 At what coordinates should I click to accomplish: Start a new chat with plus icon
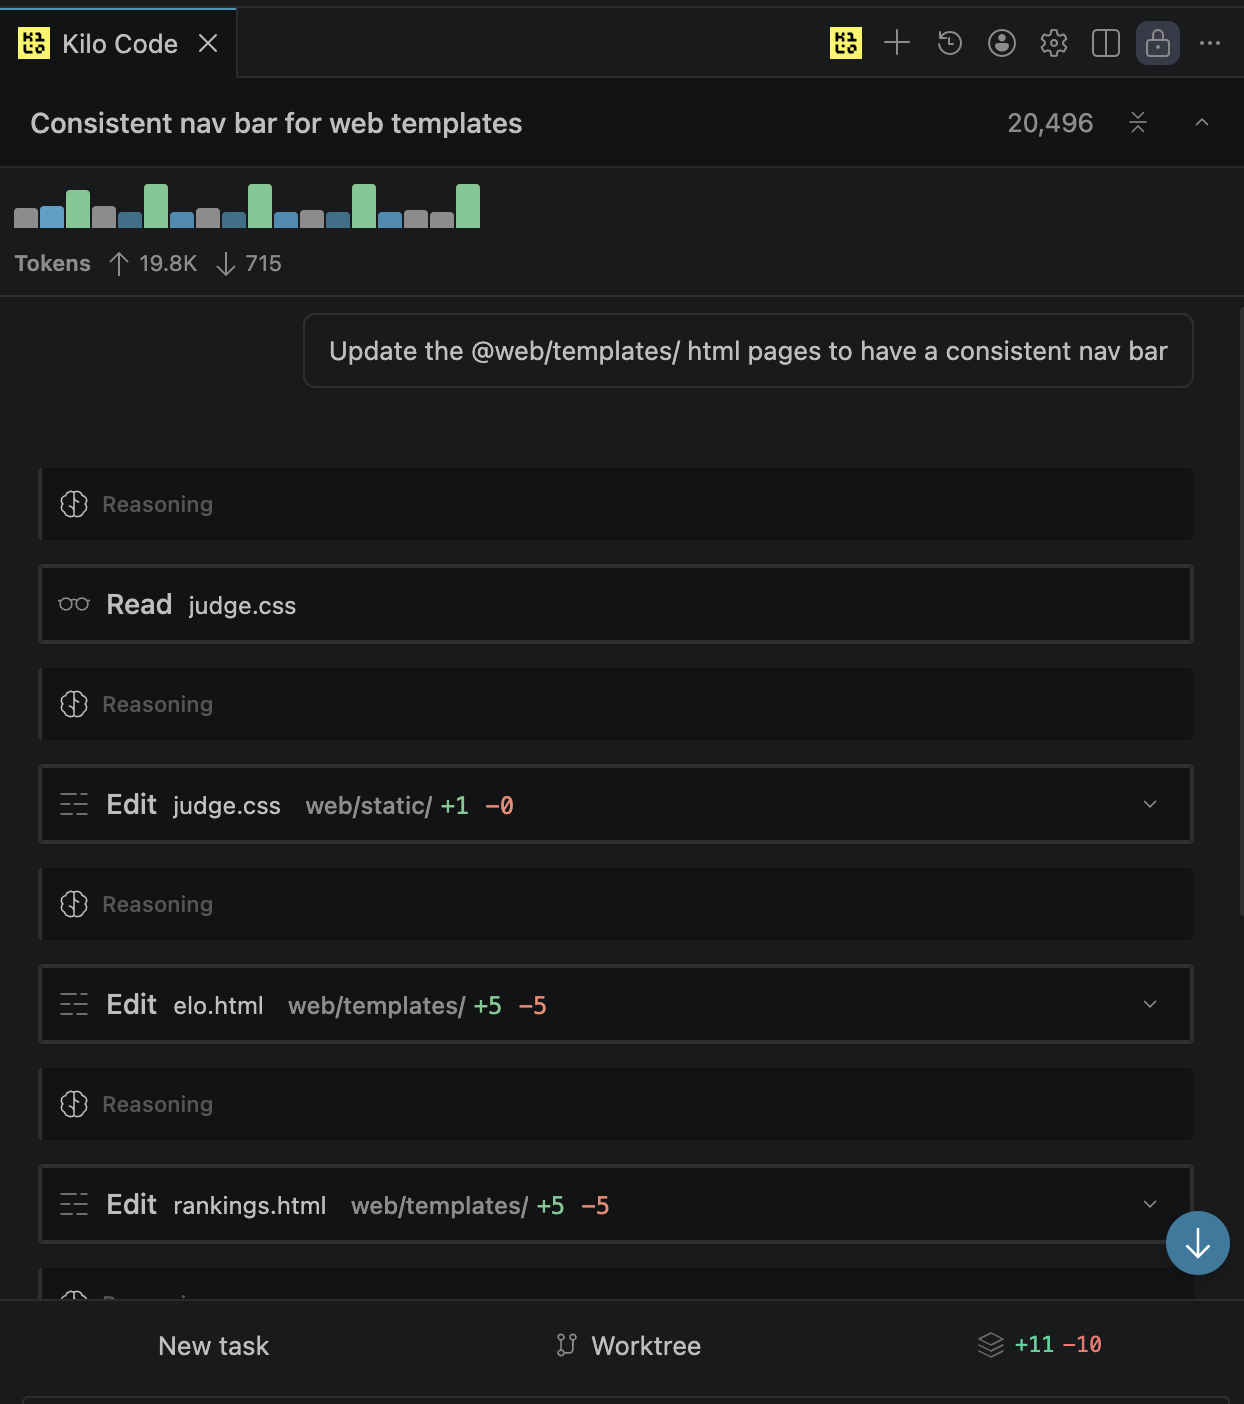897,43
